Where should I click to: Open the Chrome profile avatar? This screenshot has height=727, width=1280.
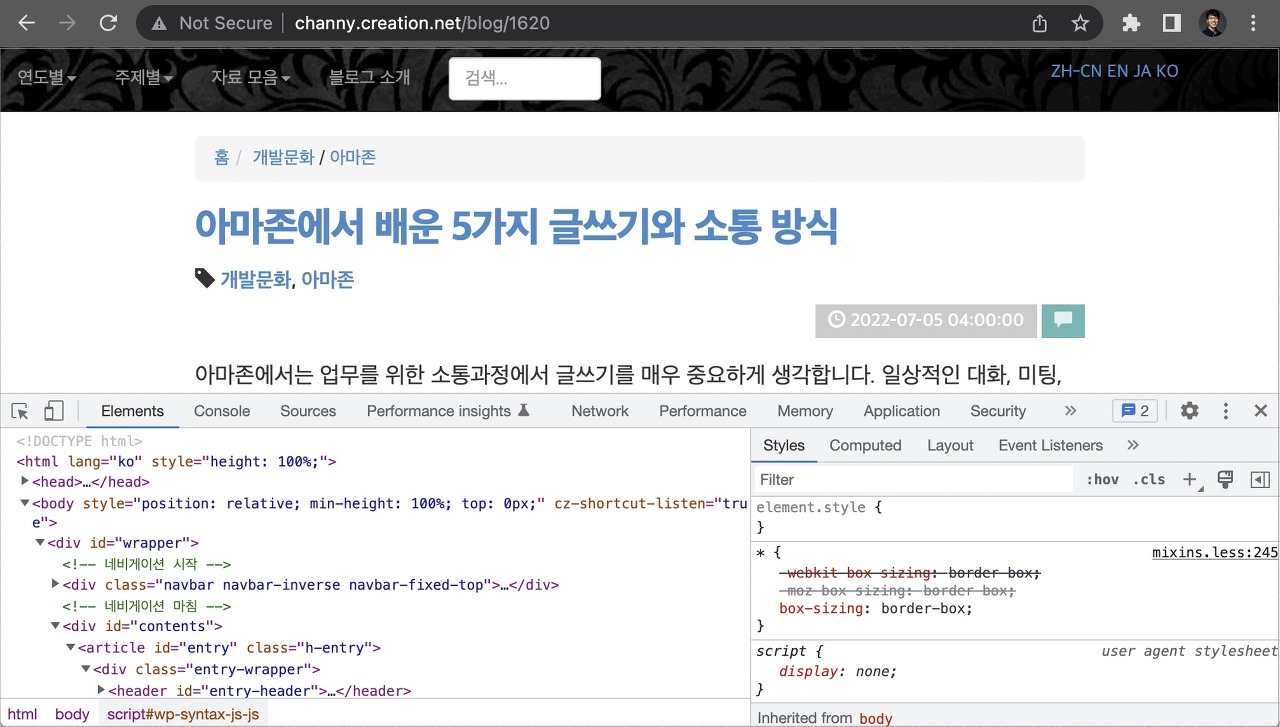coord(1213,23)
